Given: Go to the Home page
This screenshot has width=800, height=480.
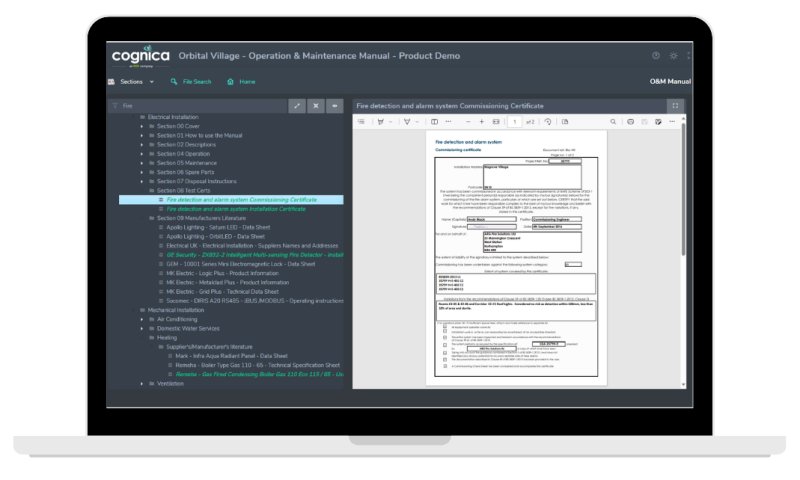Looking at the screenshot, I should 240,82.
